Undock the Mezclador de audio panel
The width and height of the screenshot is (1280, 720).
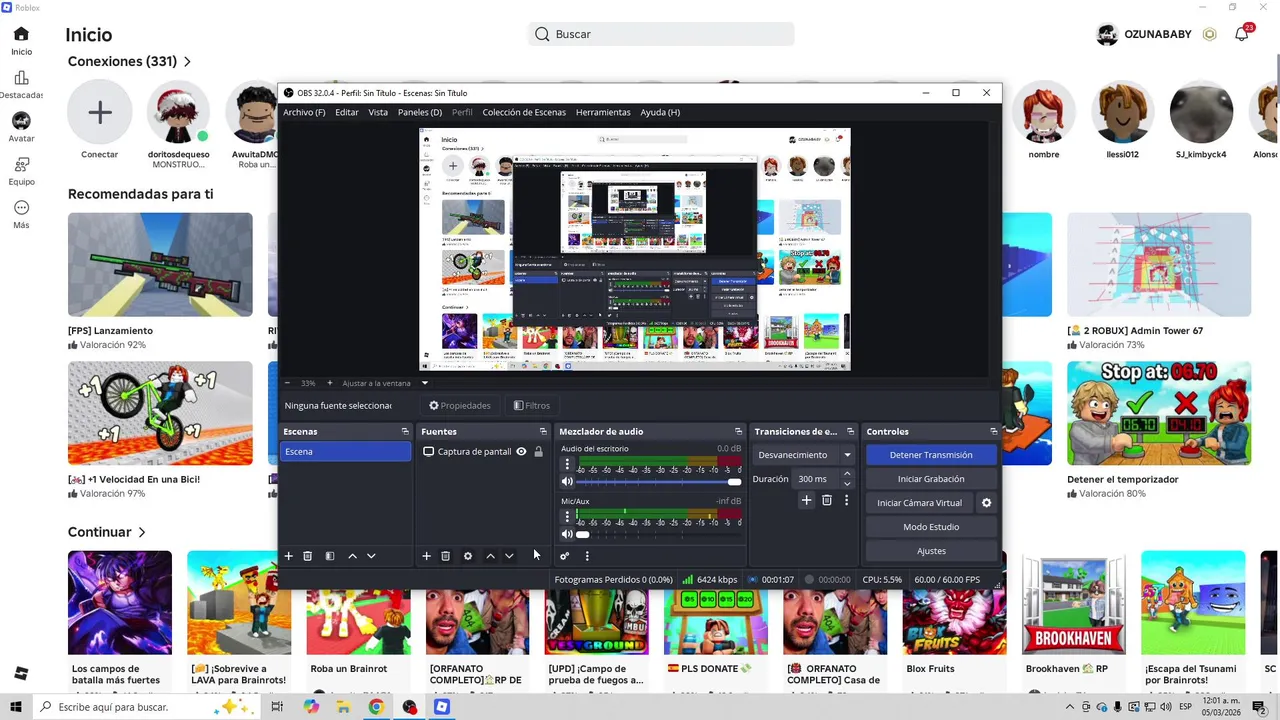[738, 432]
